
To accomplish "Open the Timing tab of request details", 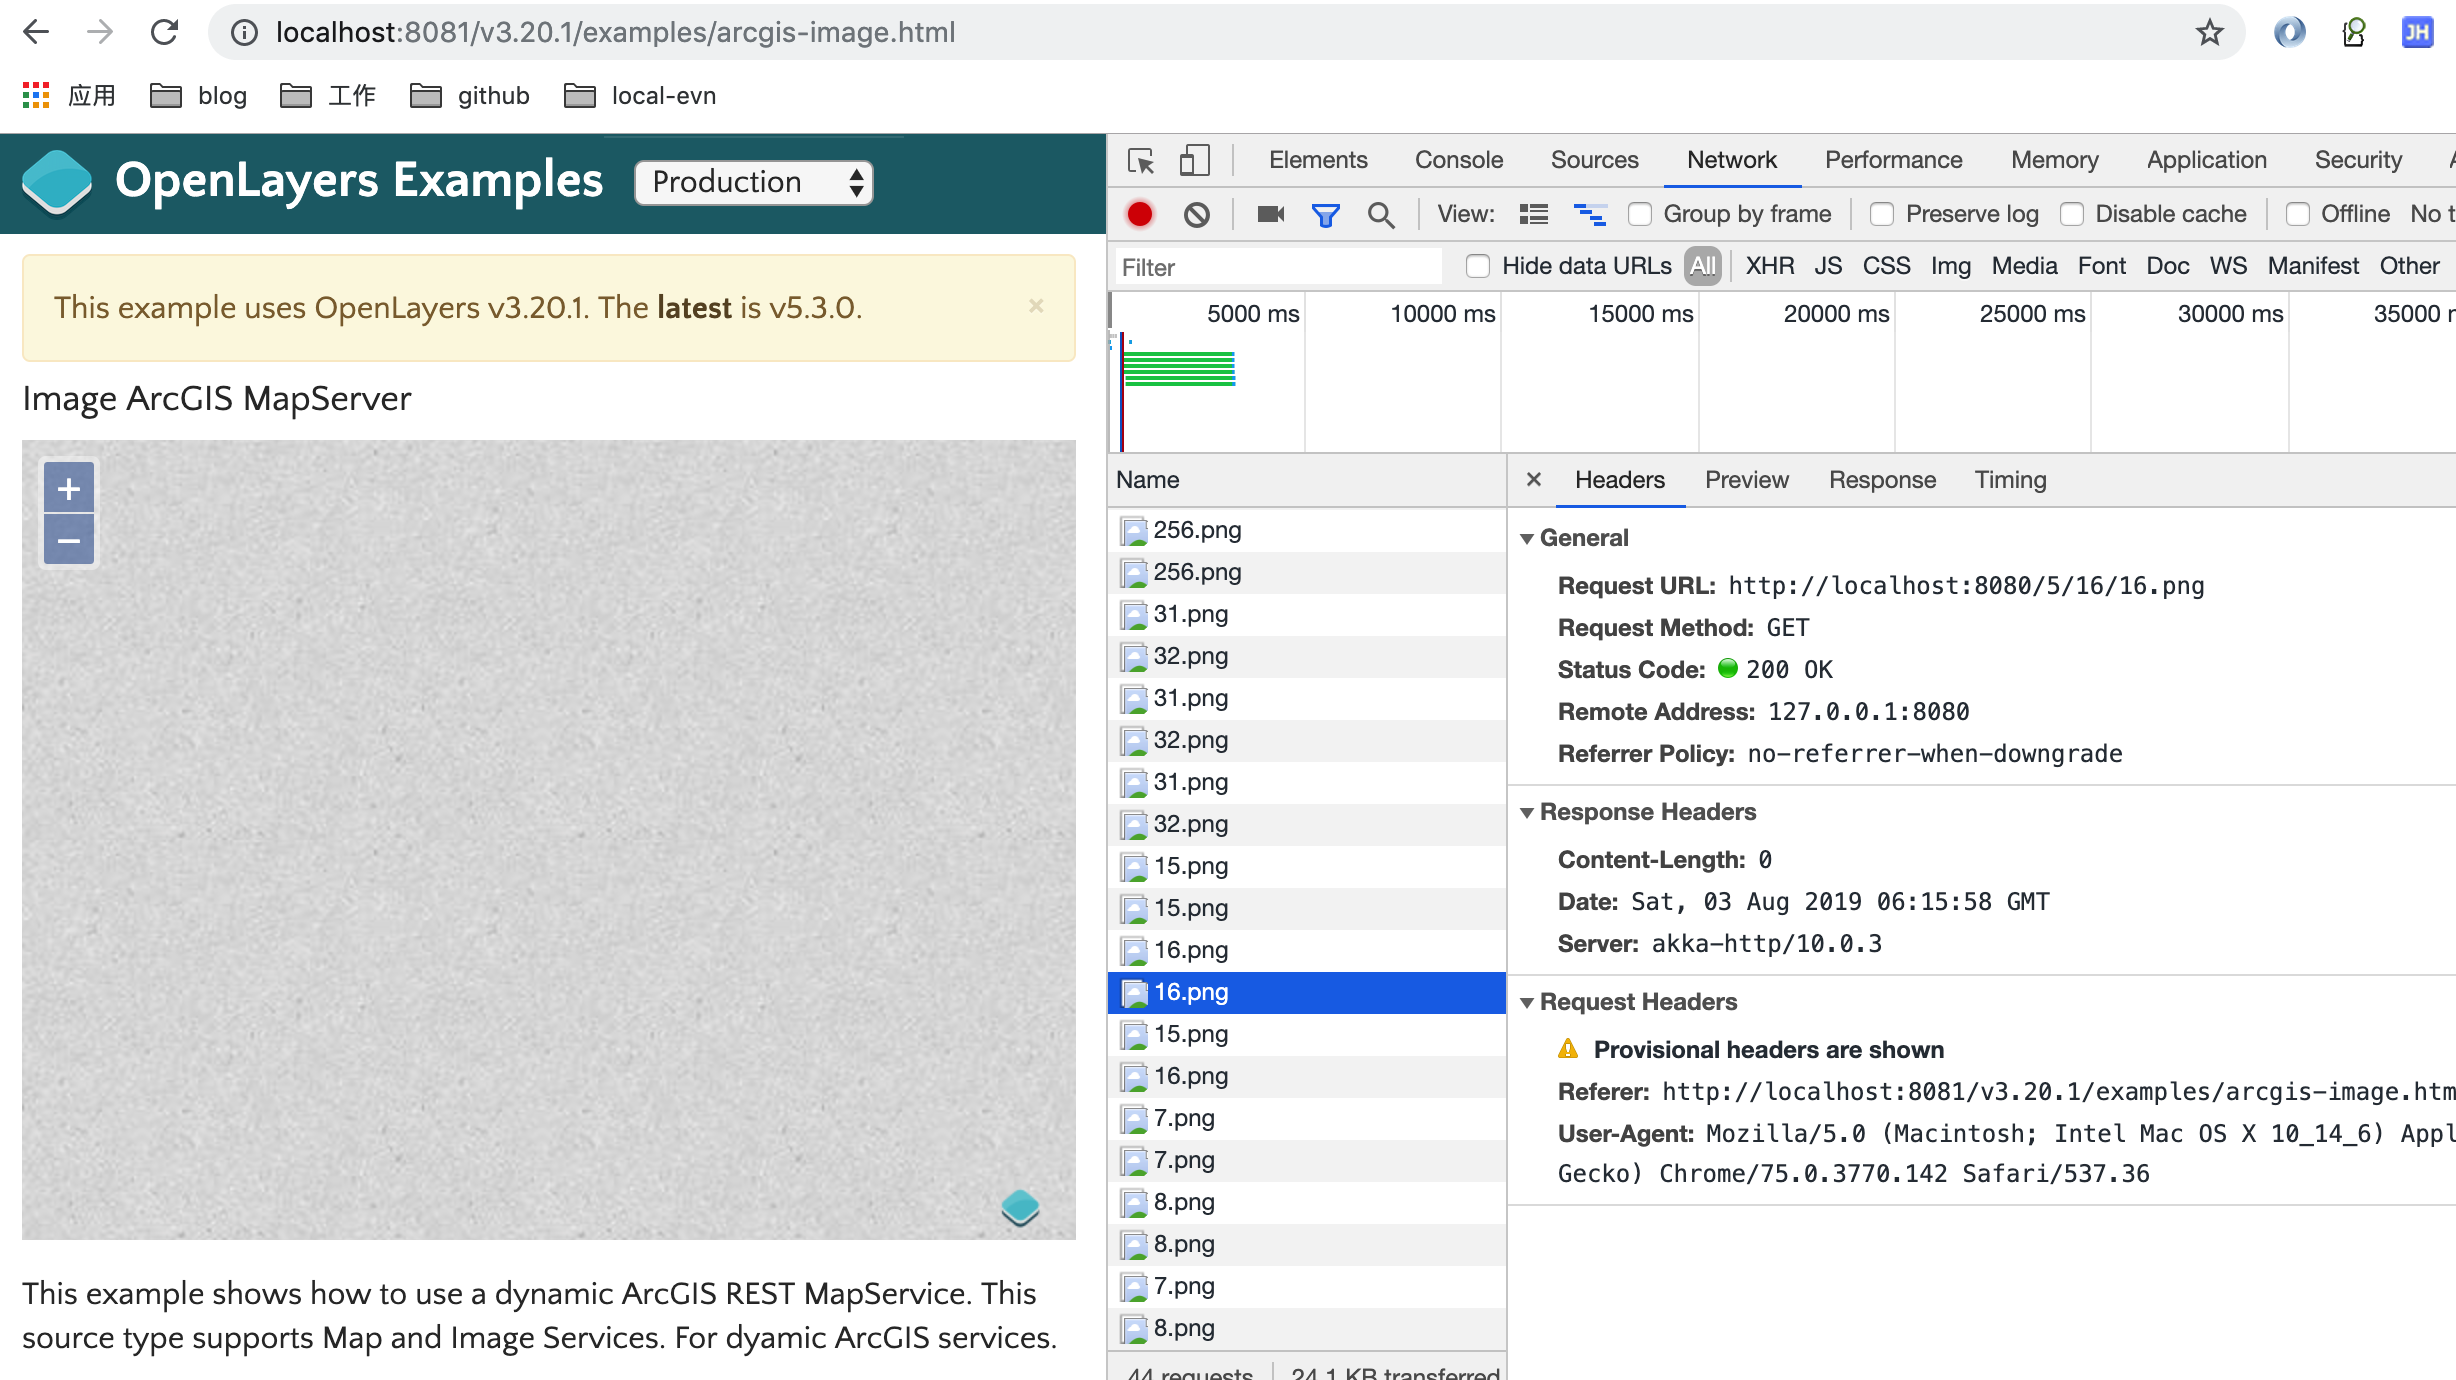I will pos(2010,480).
